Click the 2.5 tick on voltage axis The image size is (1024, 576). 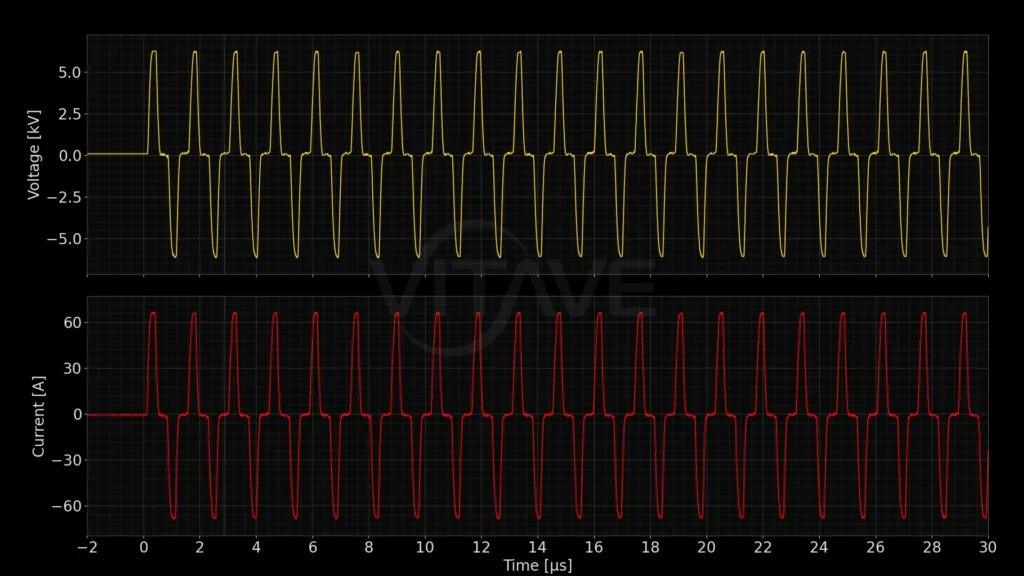tap(69, 114)
